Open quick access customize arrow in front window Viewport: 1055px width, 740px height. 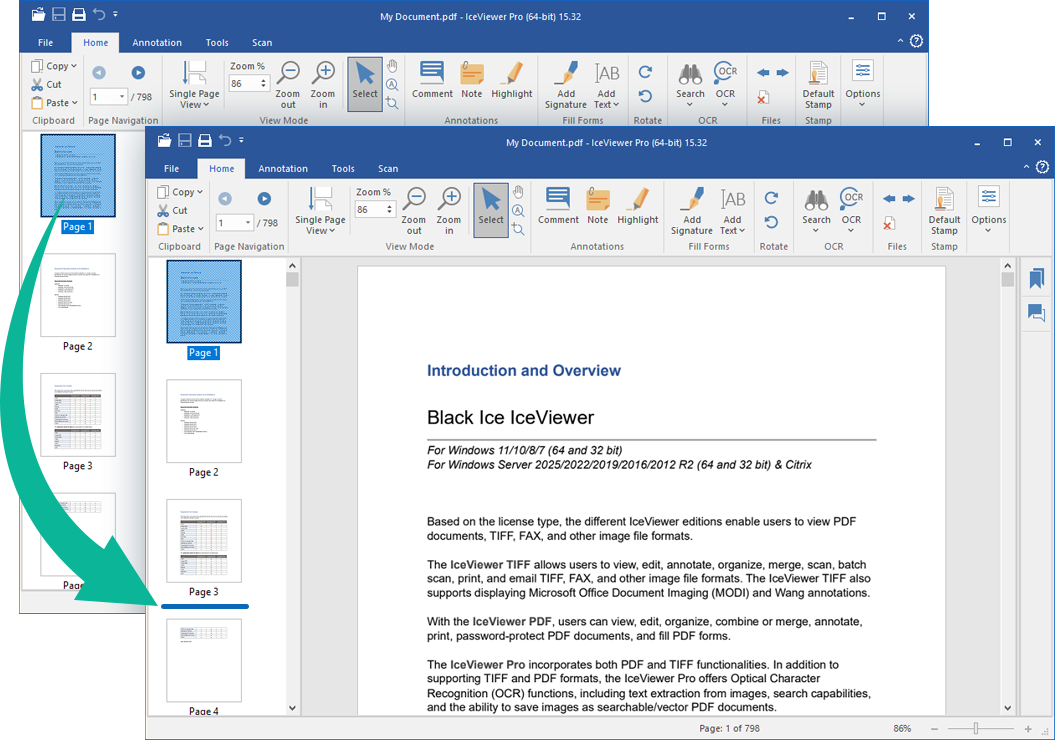coord(241,141)
